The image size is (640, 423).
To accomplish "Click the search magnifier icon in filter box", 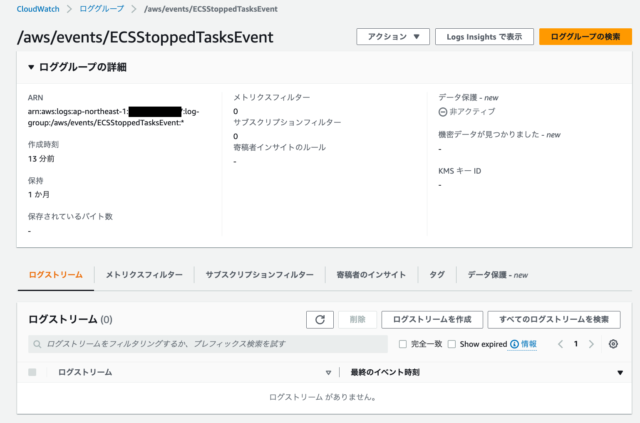I will (x=37, y=344).
